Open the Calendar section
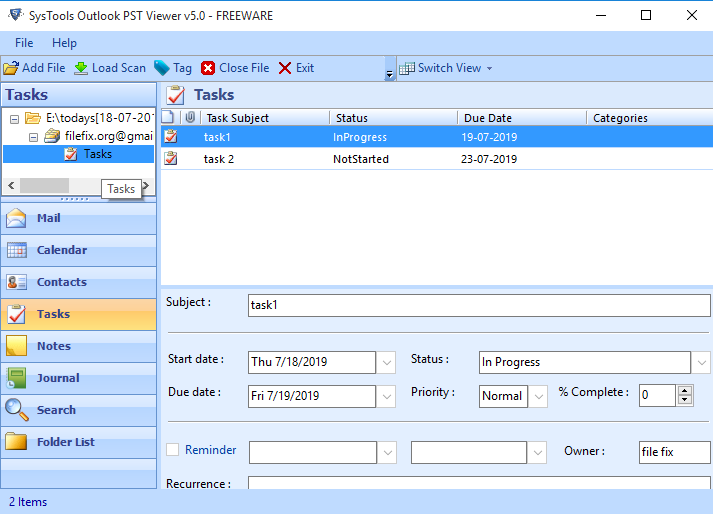Screen dimensions: 713x514 (79, 250)
